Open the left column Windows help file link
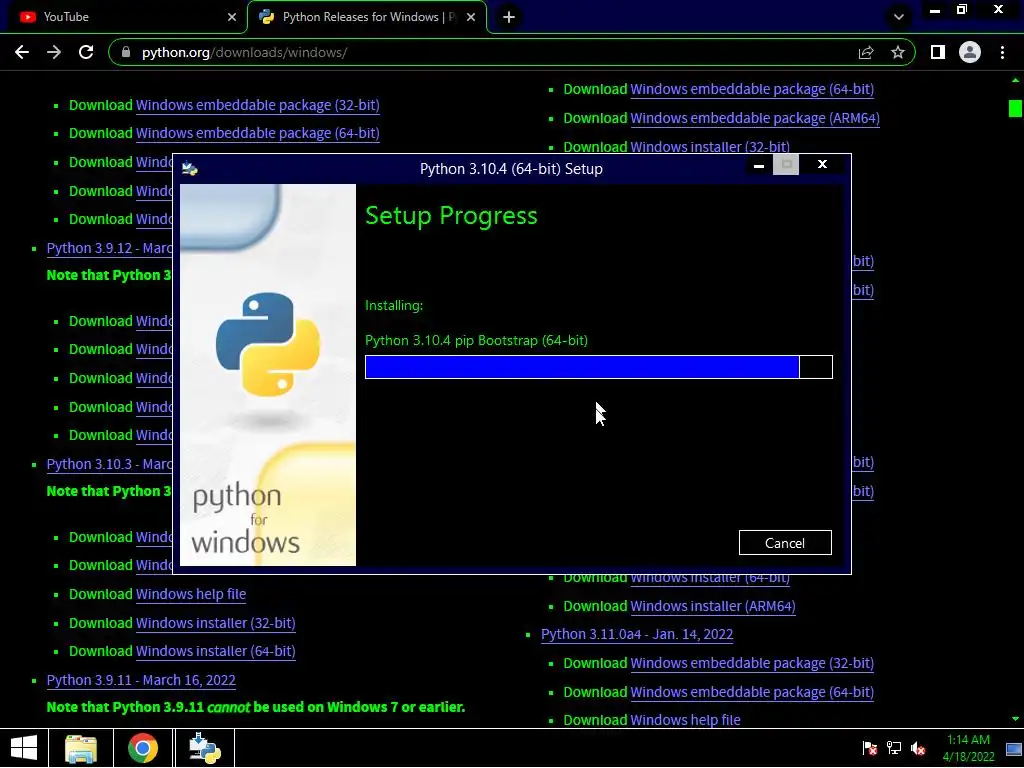The image size is (1024, 768). tap(191, 594)
